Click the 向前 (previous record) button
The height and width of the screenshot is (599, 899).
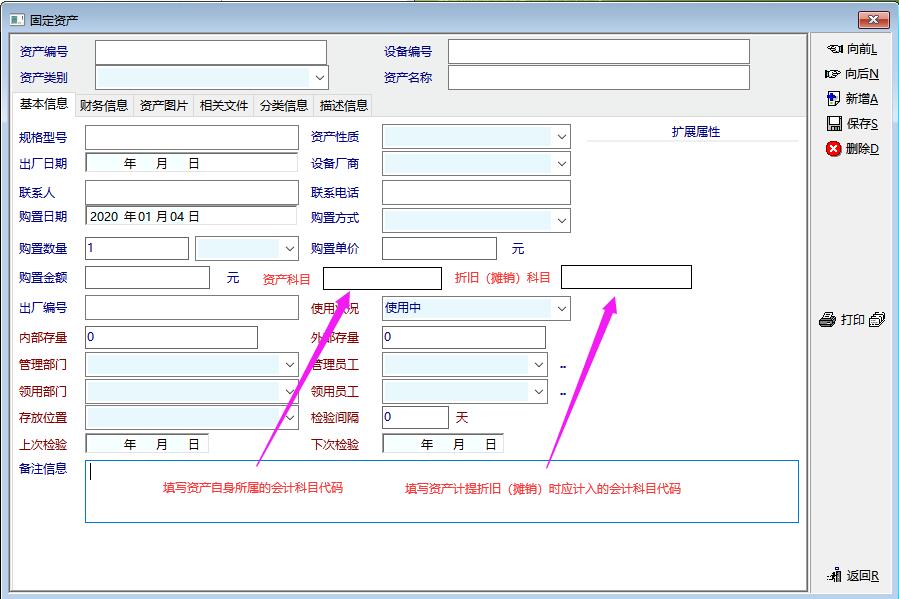(852, 49)
